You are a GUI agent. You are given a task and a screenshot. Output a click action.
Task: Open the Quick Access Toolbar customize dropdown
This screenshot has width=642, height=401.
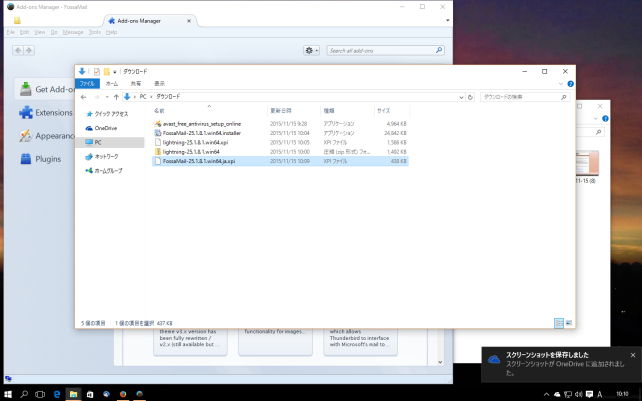115,72
